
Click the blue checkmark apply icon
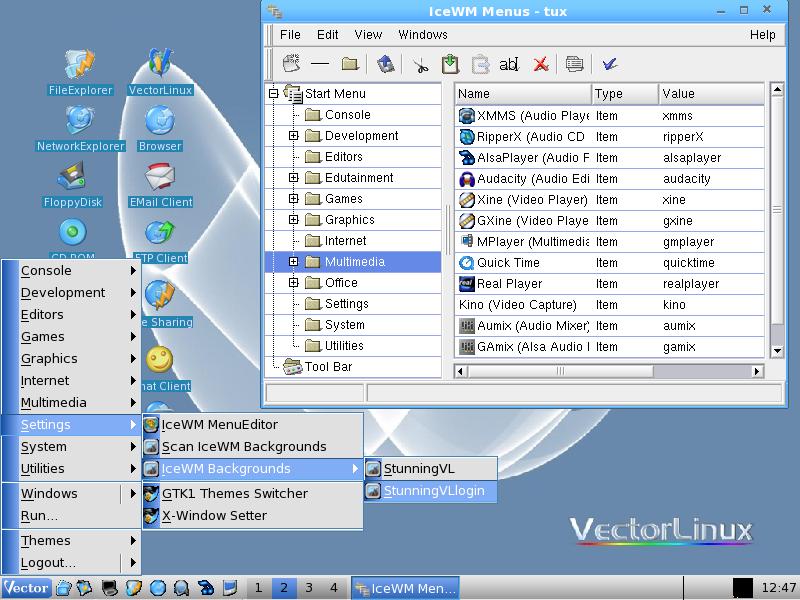(609, 64)
